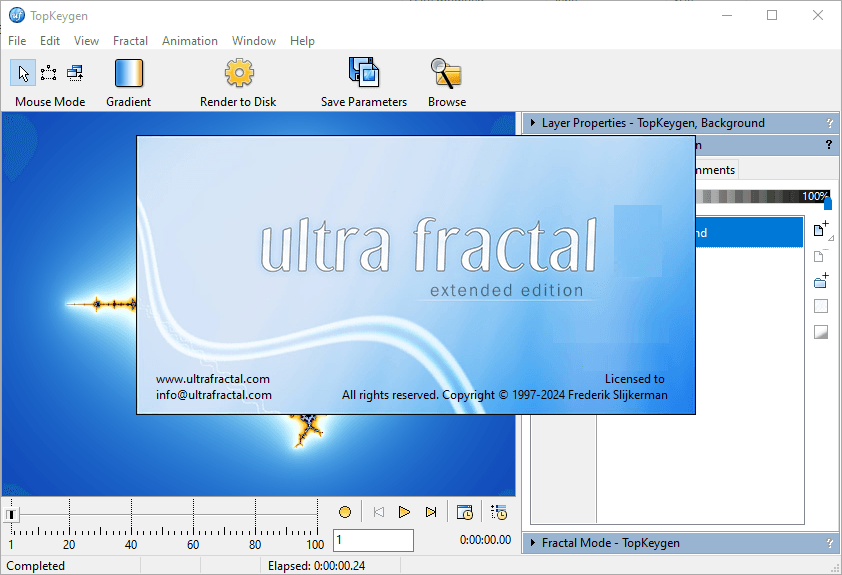The width and height of the screenshot is (842, 575).
Task: Click the layer opacity slider handle at 100%
Action: point(828,203)
